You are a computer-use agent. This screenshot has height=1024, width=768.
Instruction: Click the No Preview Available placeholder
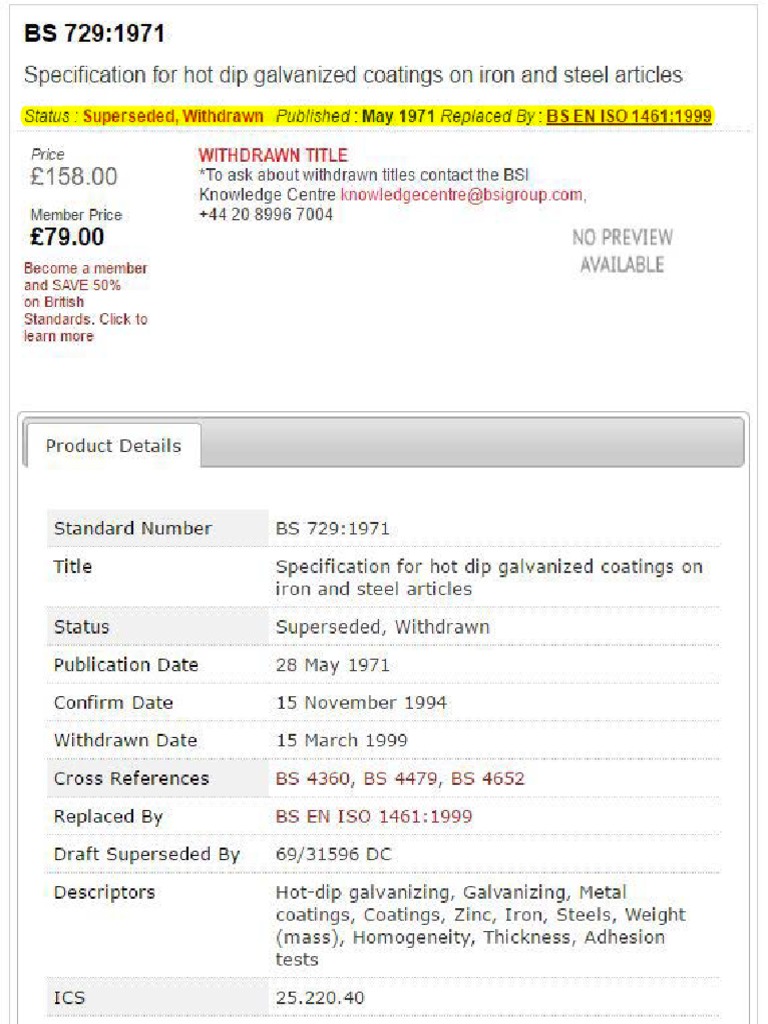click(622, 251)
